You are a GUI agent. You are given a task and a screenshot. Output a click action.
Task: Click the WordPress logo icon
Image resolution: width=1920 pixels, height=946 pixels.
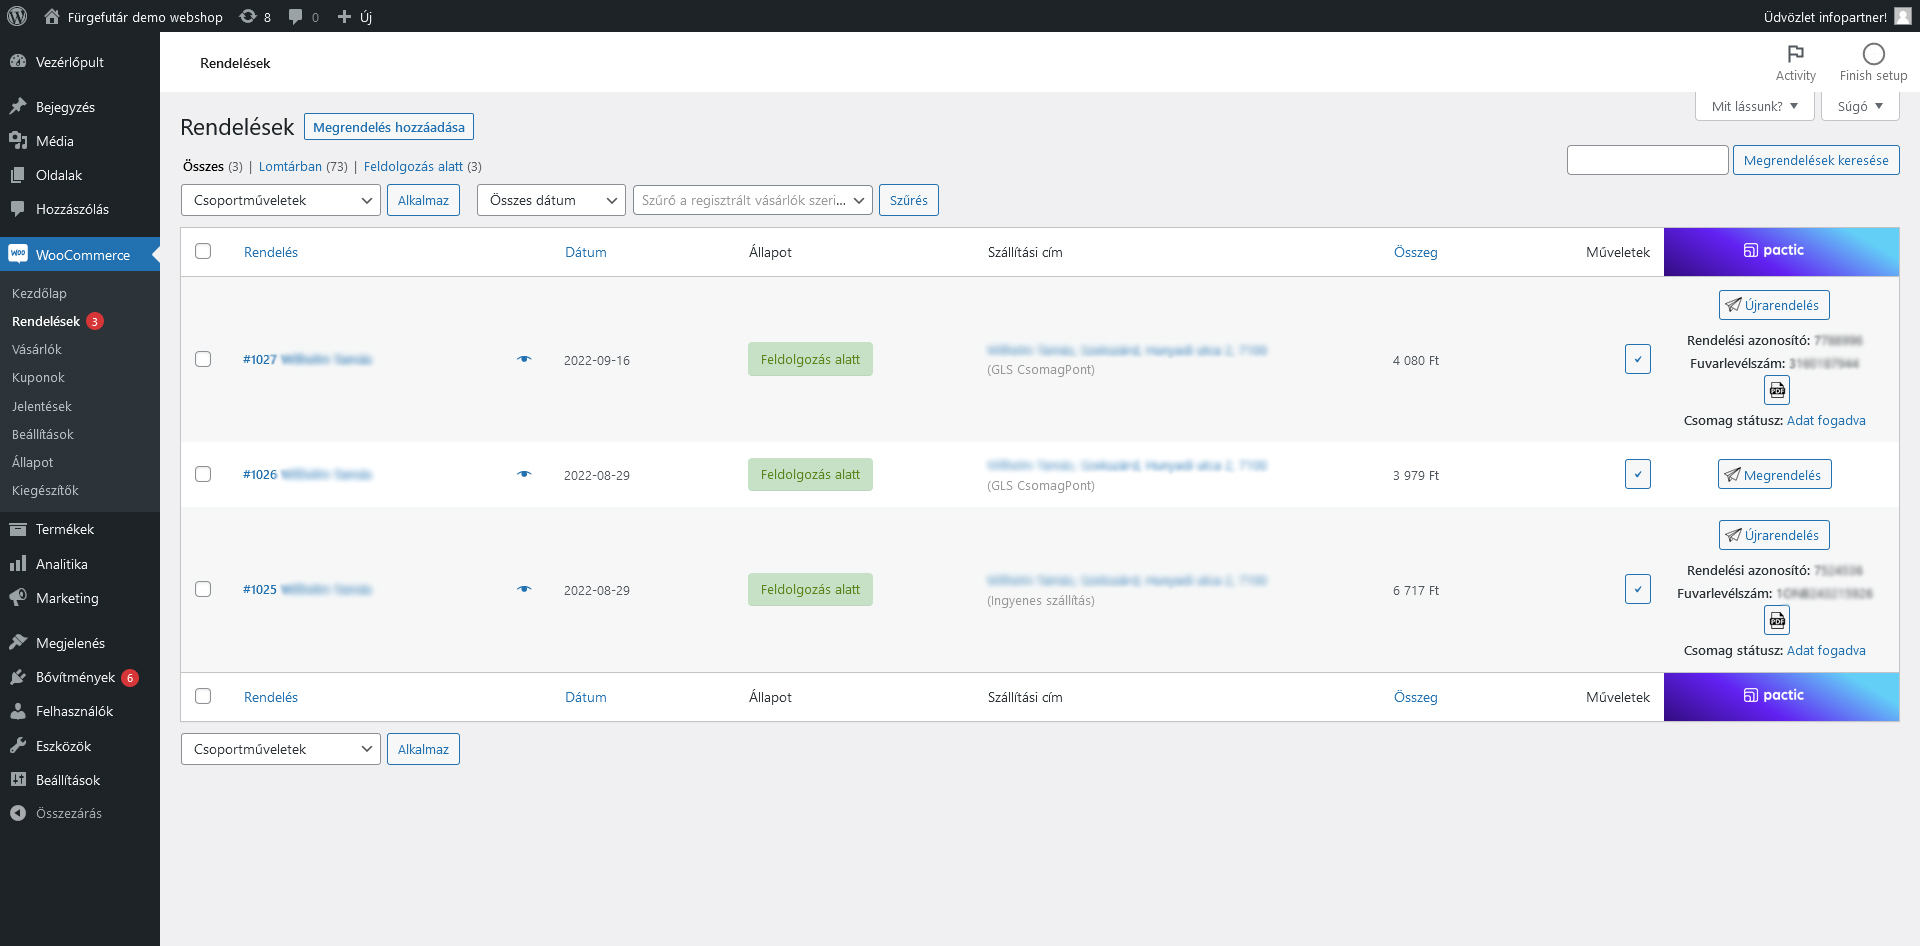[x=17, y=16]
